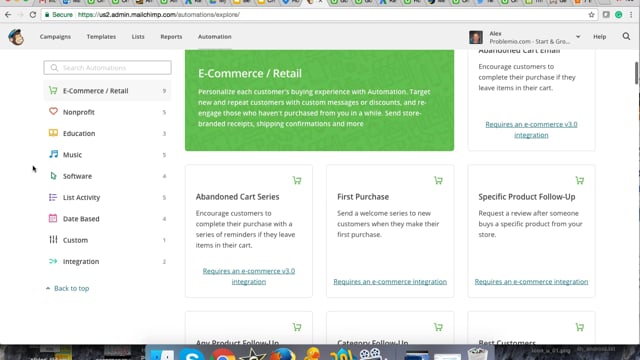Click the page vertical scrollbar thumb
This screenshot has height=360, width=640.
point(636,73)
